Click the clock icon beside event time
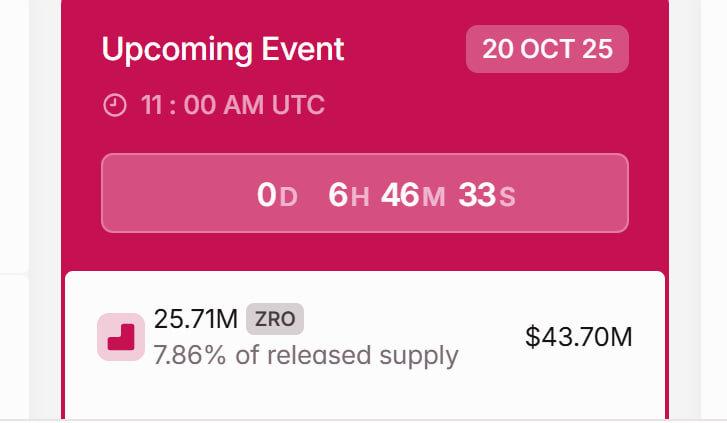 pos(115,105)
